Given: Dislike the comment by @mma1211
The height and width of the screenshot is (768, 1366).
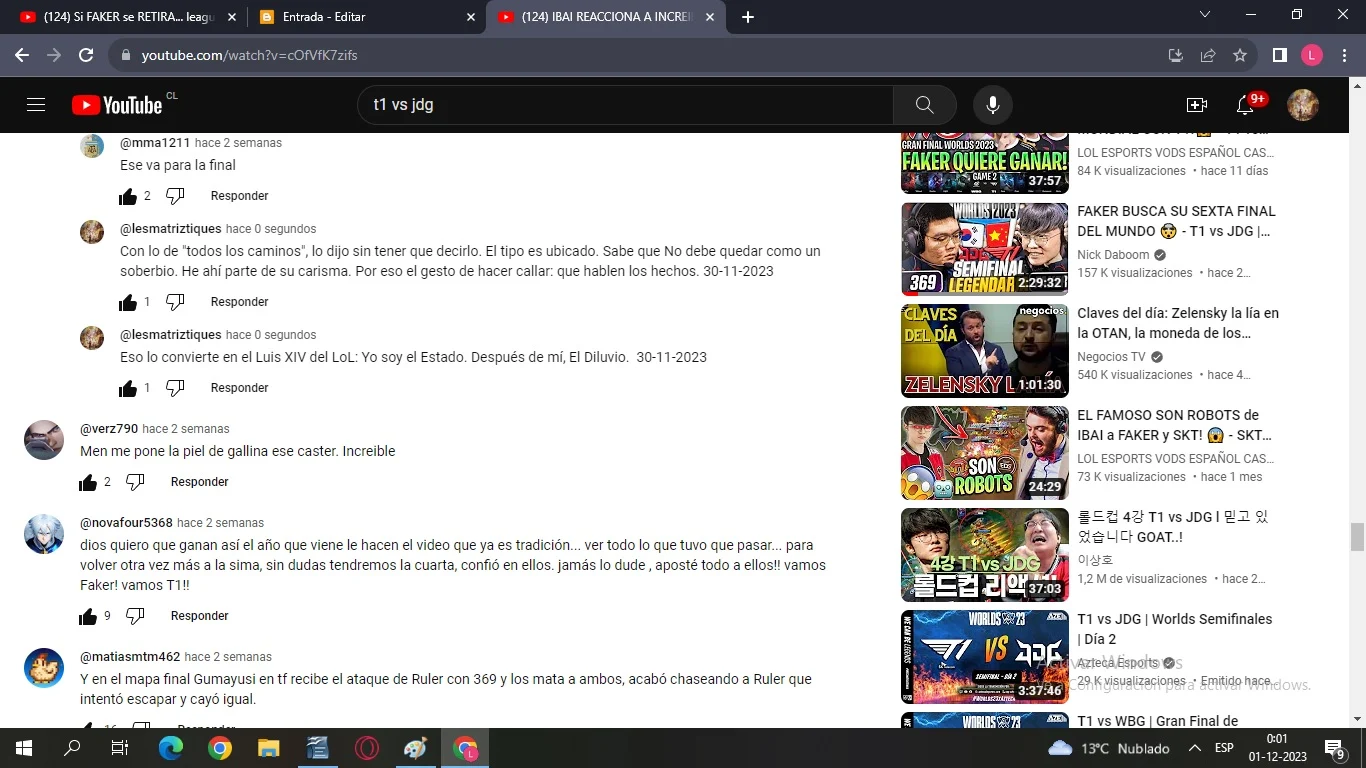Looking at the screenshot, I should (x=175, y=196).
